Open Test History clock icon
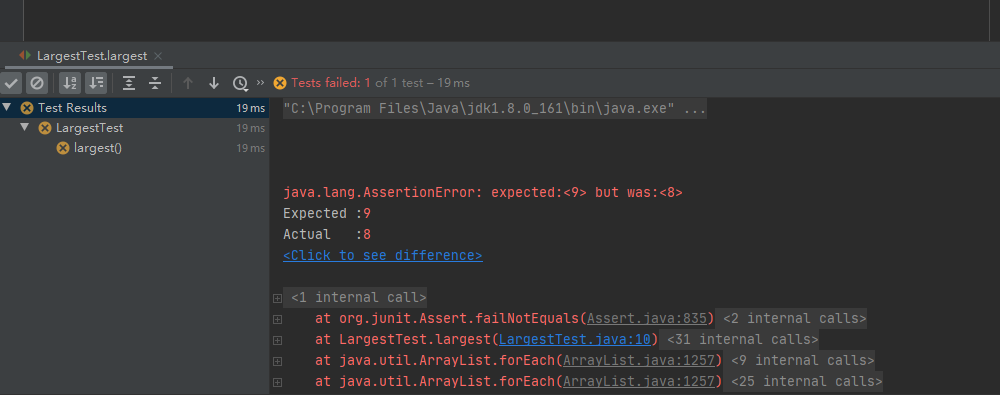The width and height of the screenshot is (1000, 395). tap(240, 83)
